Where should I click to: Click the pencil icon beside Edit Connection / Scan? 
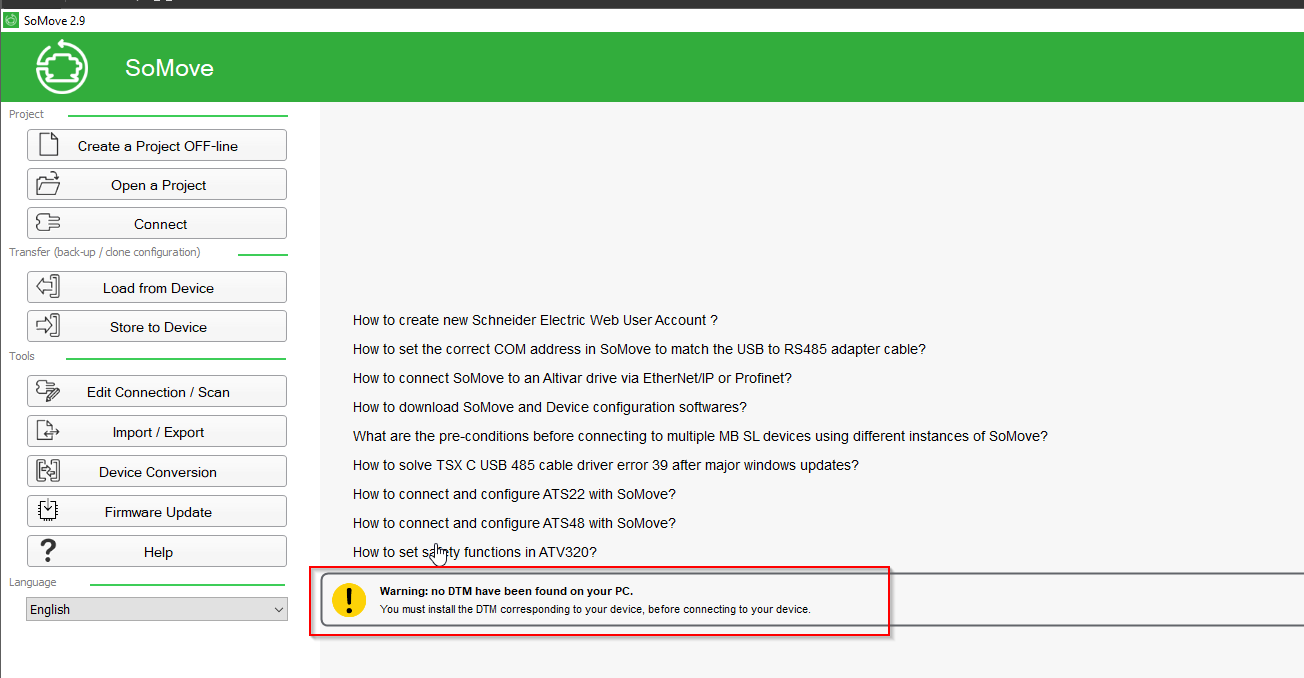point(48,391)
